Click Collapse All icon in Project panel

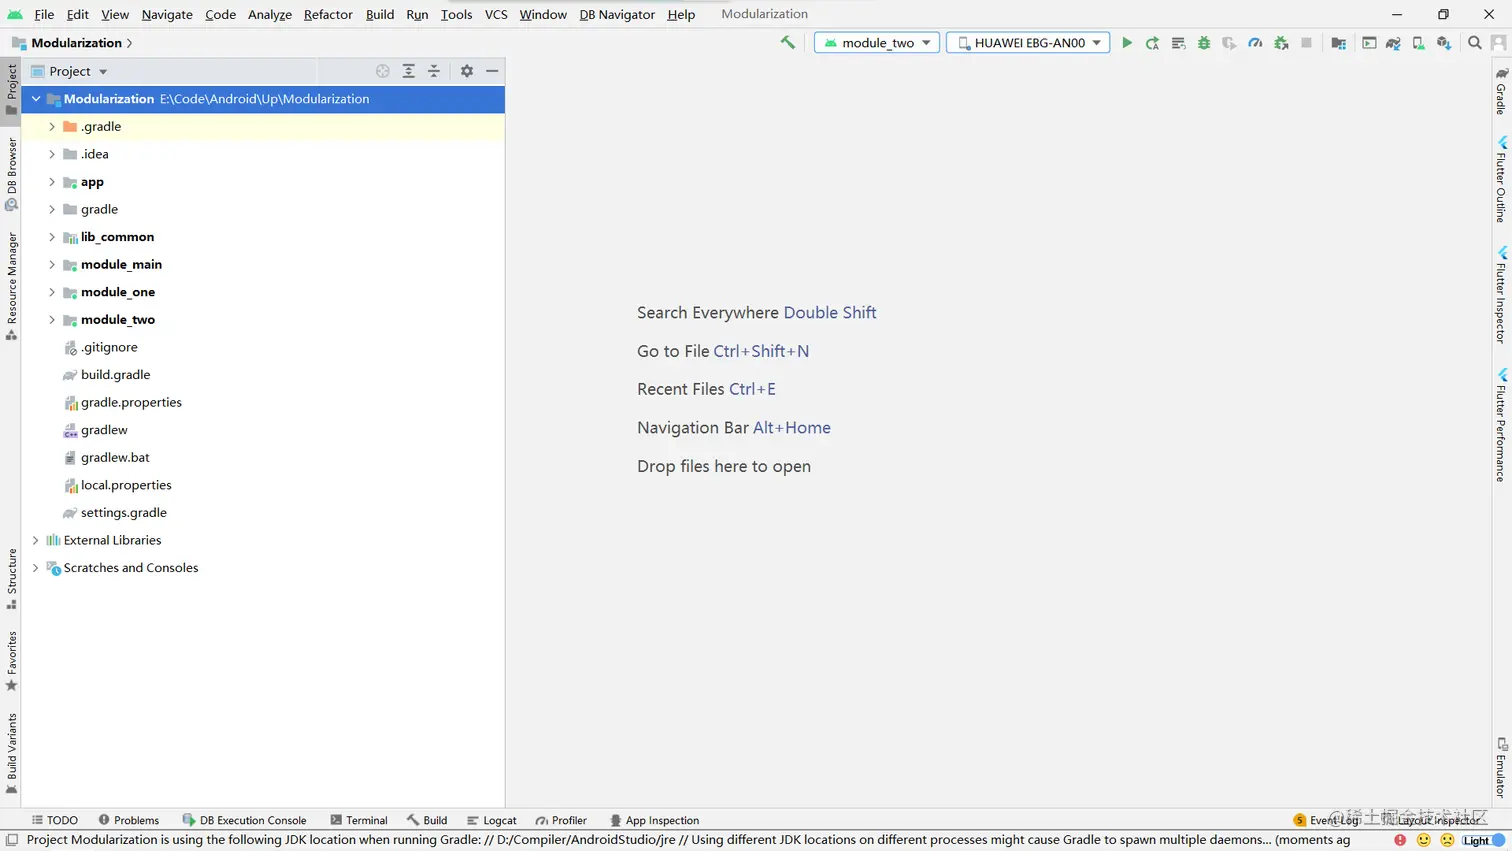434,71
